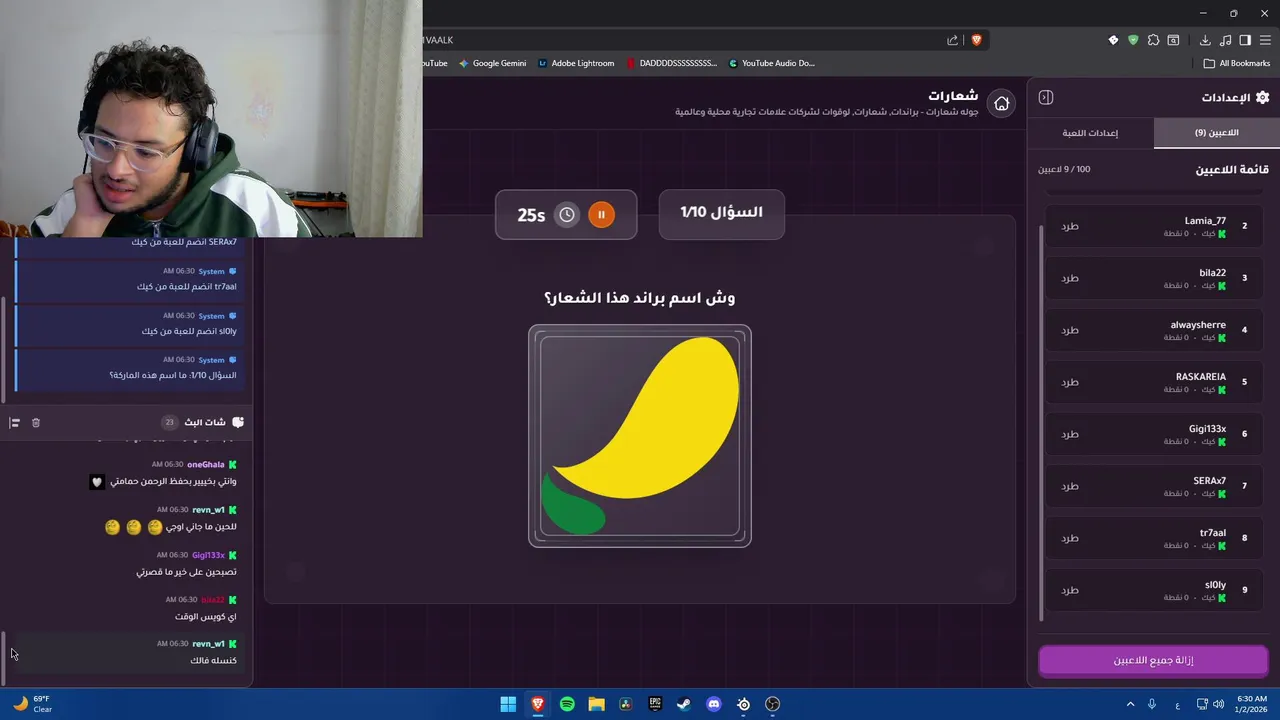This screenshot has height=720, width=1280.
Task: Select Gigi133x username in chat
Action: pos(208,555)
